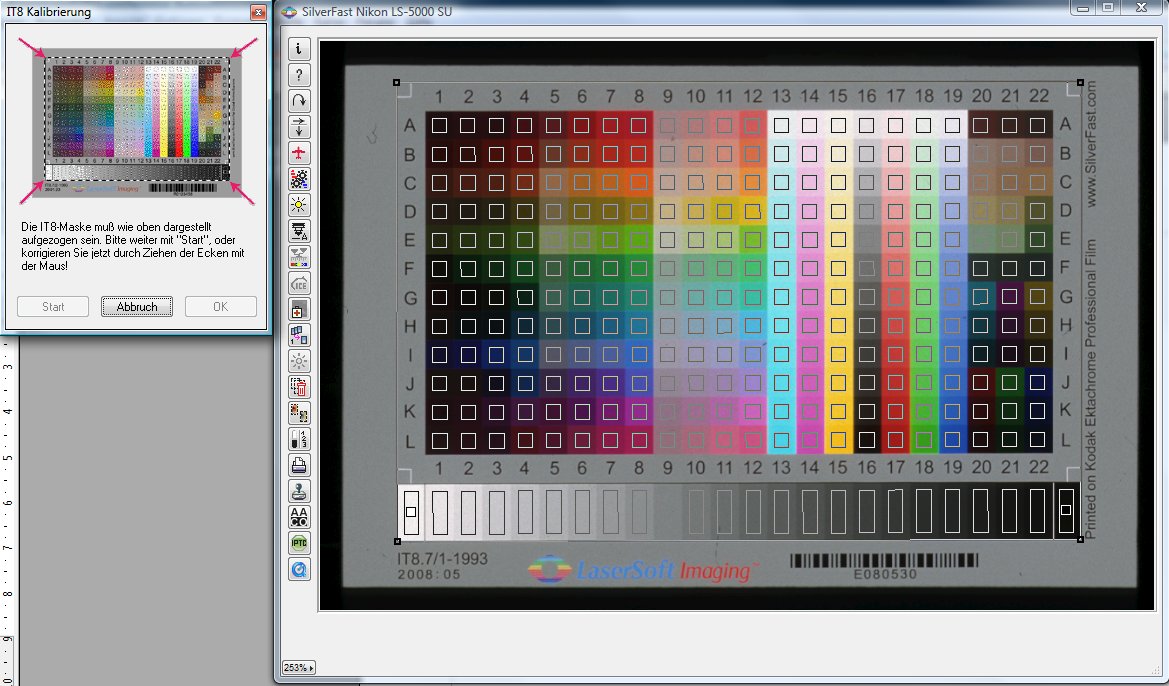Click the ICE dust removal icon
1169x686 pixels.
pyautogui.click(x=299, y=283)
